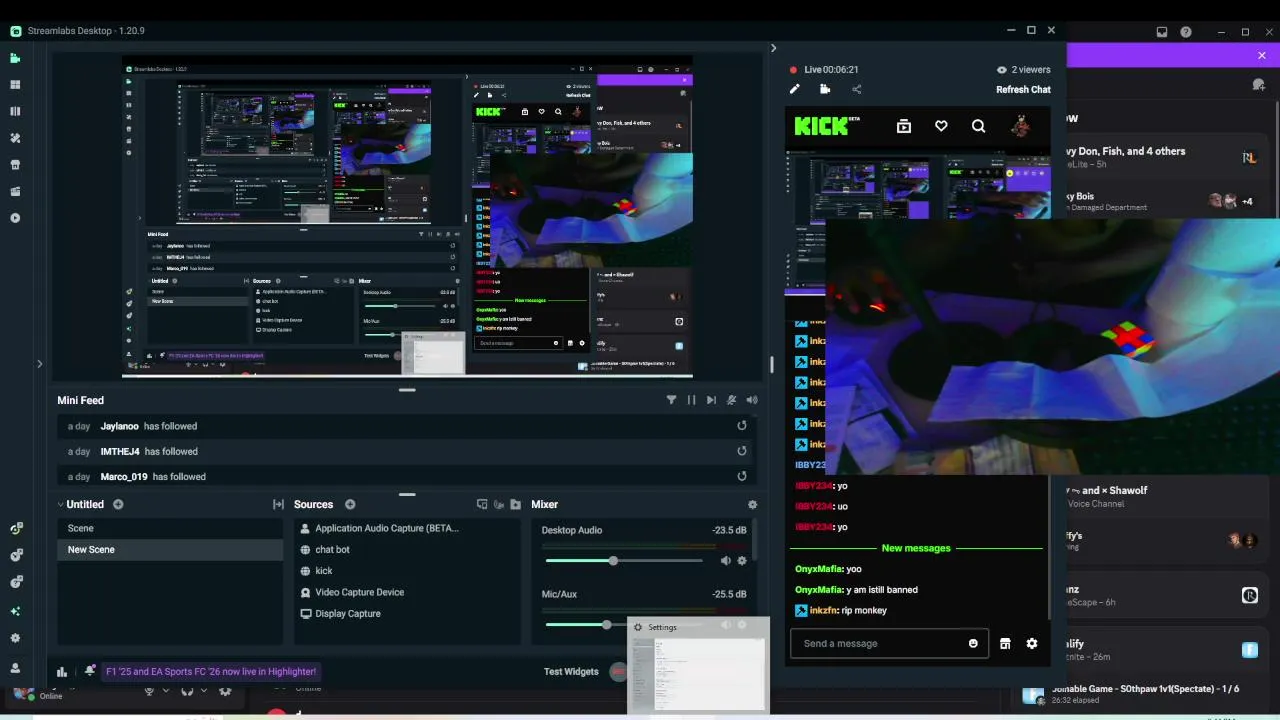Open the emoji picker in chat input
Image resolution: width=1280 pixels, height=720 pixels.
pos(973,643)
